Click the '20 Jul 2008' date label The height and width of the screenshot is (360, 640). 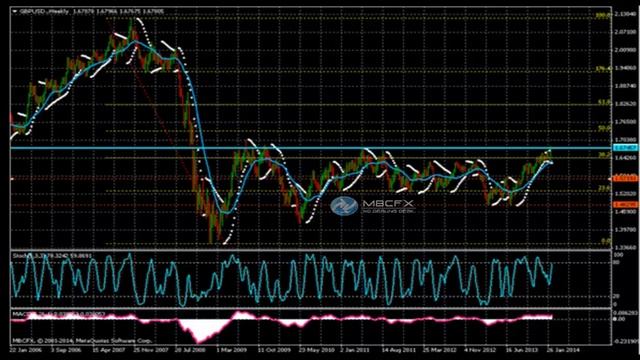pyautogui.click(x=191, y=350)
